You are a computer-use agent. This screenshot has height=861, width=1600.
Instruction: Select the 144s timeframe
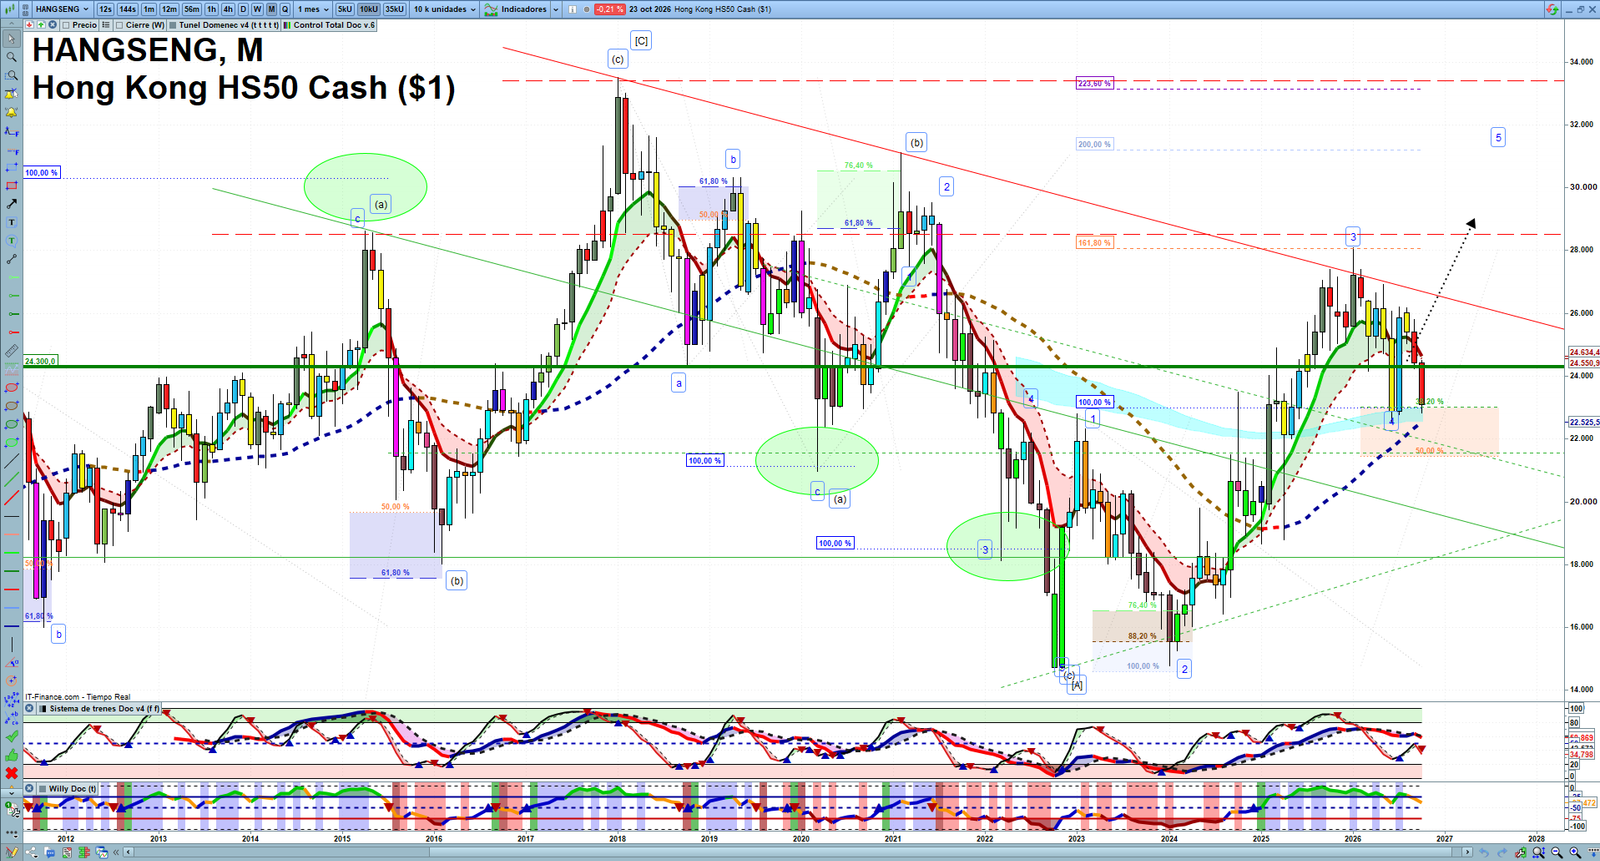[127, 9]
